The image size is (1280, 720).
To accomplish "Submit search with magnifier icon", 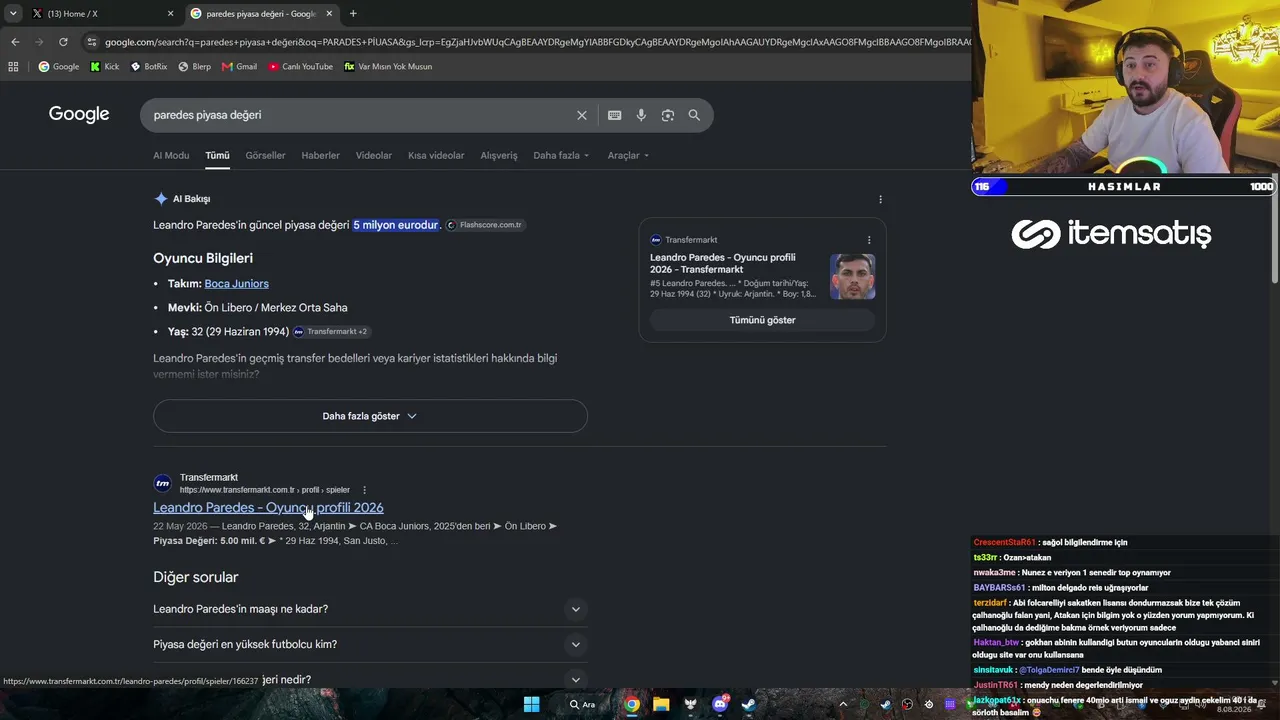I will tap(694, 115).
